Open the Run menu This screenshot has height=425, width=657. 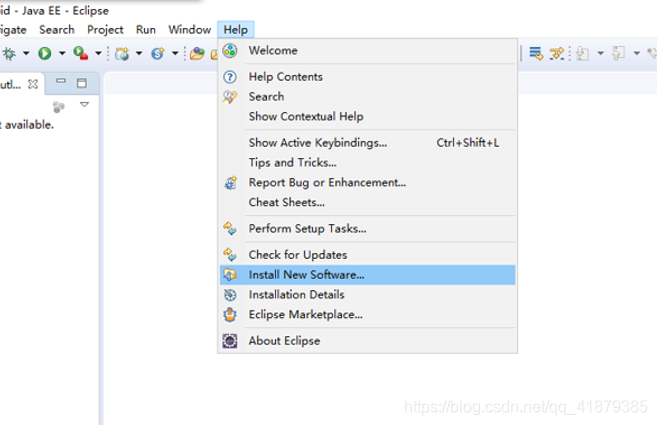pos(146,30)
